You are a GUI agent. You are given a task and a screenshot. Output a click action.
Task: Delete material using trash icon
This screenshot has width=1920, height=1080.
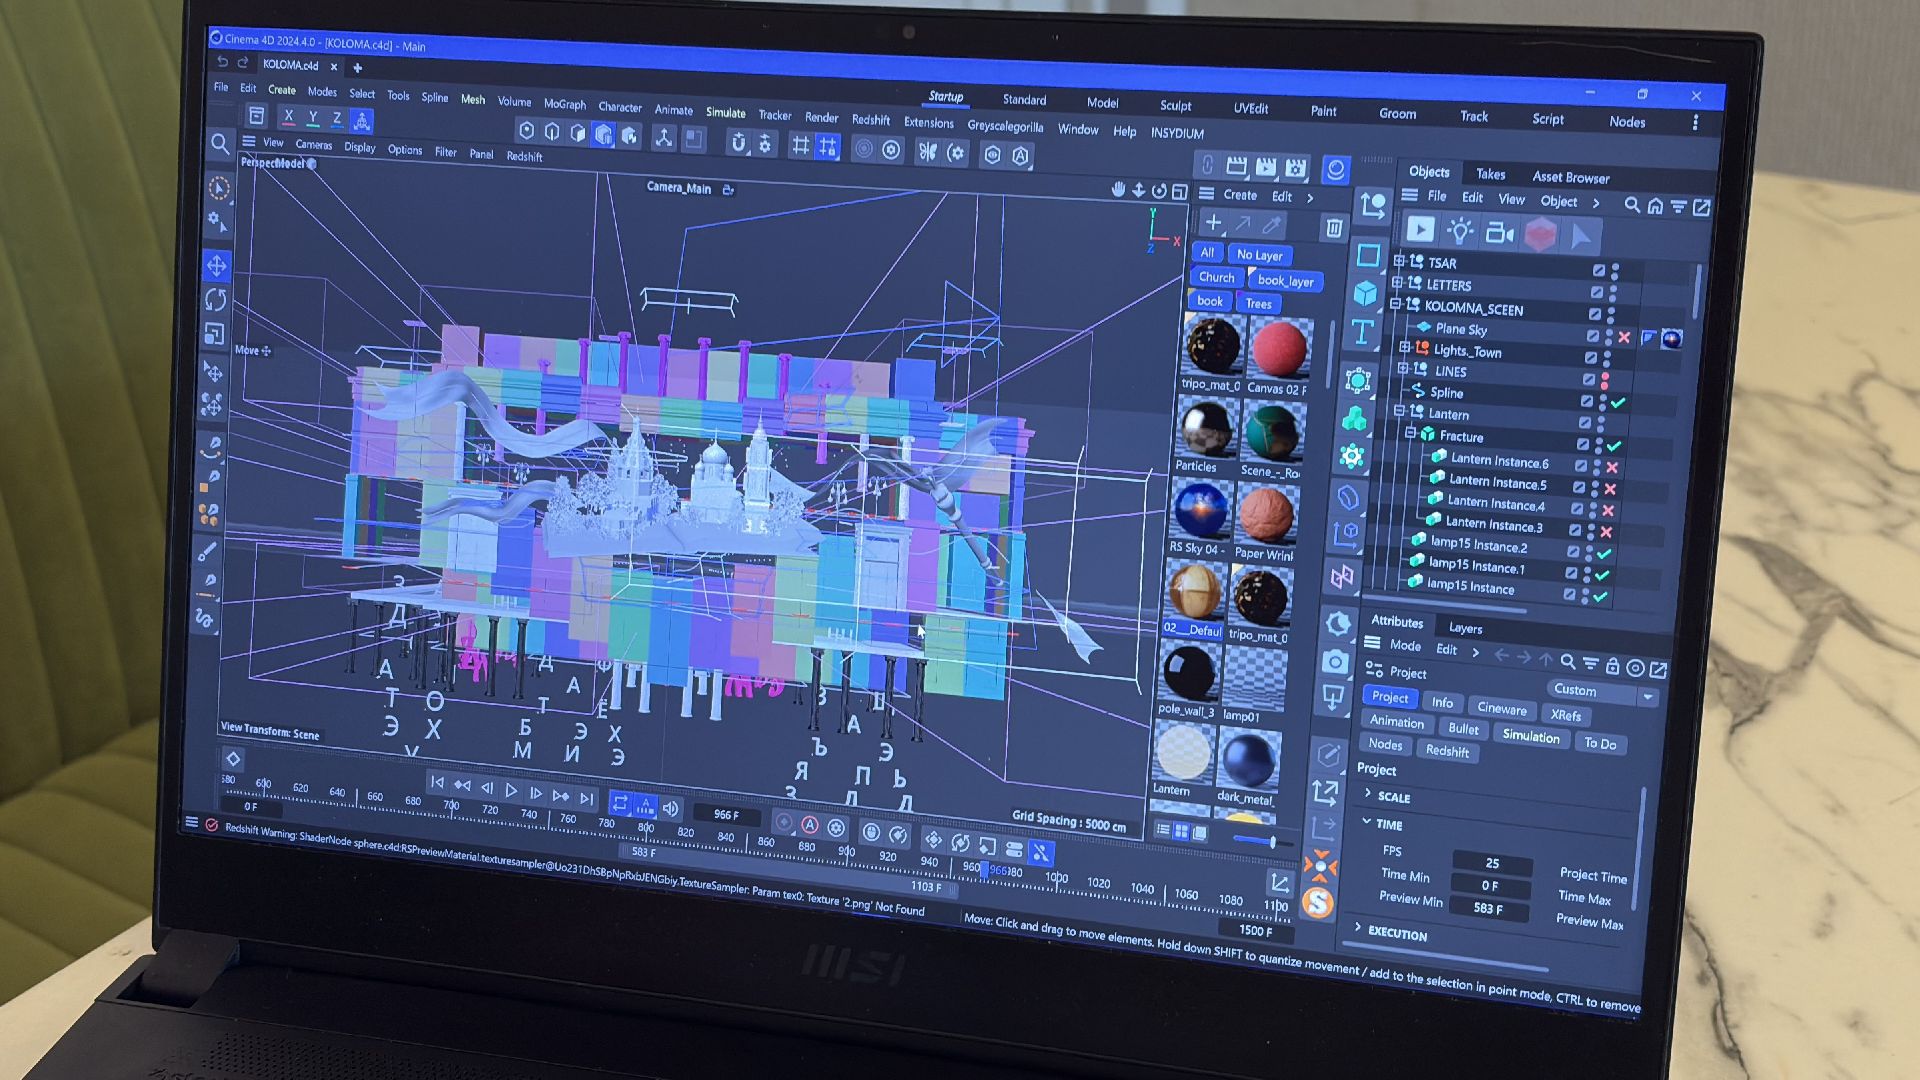click(x=1334, y=229)
